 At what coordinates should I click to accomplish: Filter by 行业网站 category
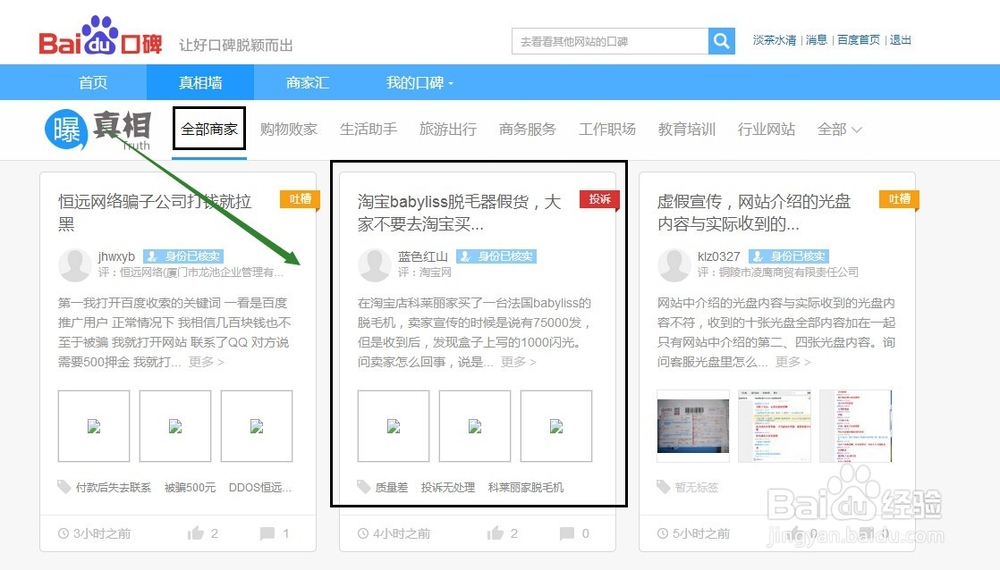point(767,129)
